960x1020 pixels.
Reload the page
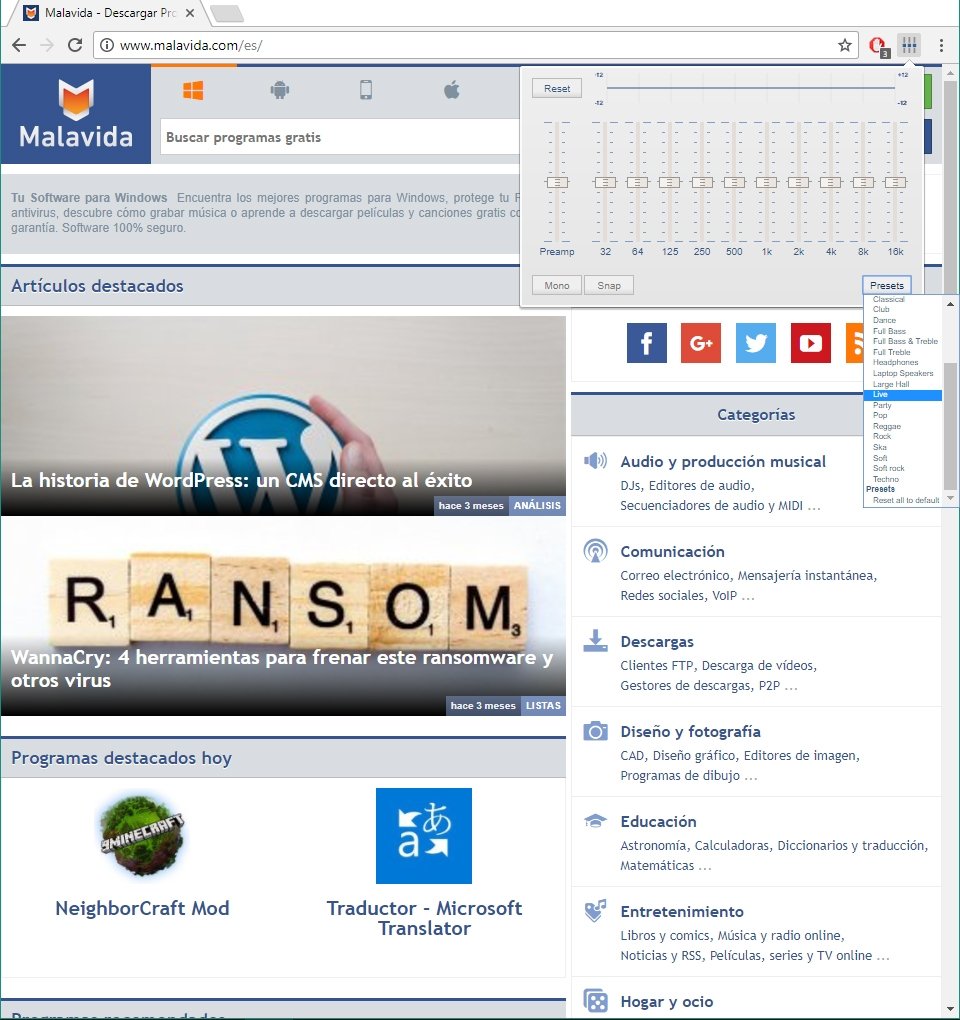click(75, 45)
